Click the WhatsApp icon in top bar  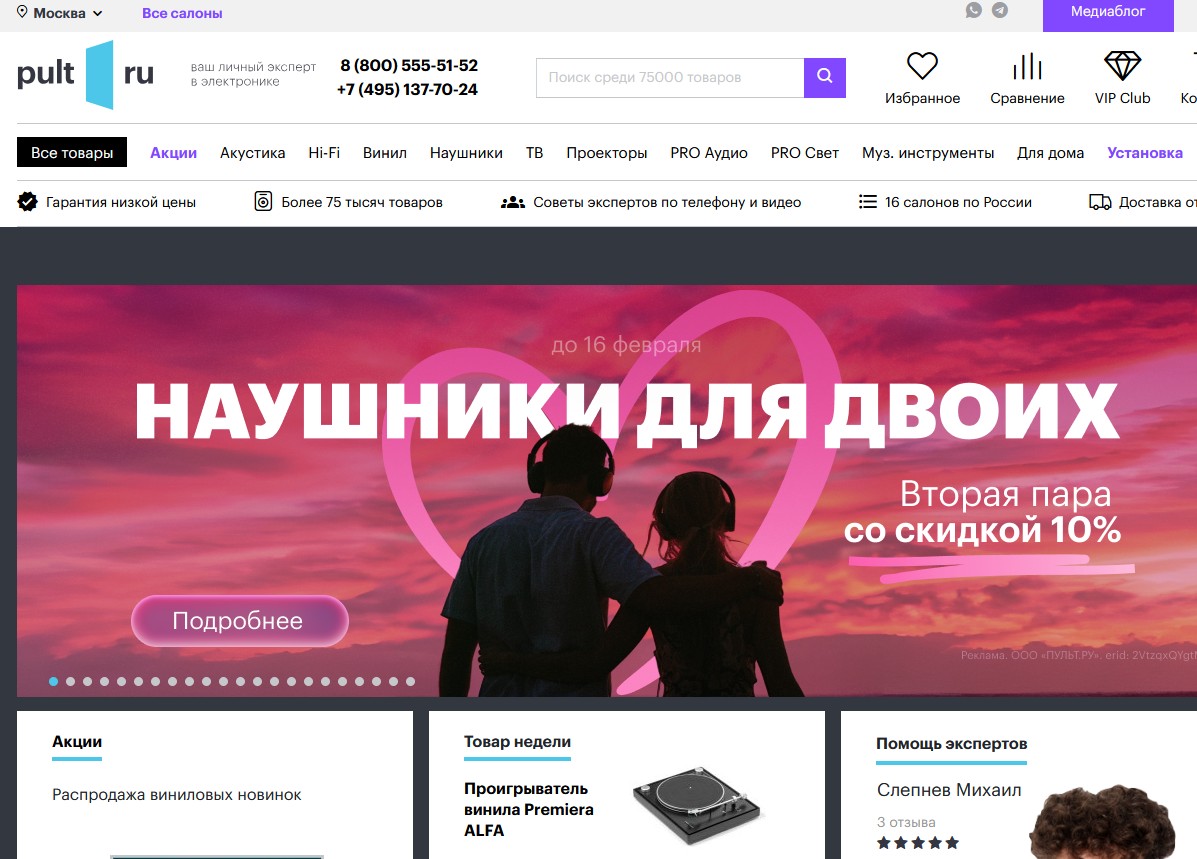coord(973,10)
